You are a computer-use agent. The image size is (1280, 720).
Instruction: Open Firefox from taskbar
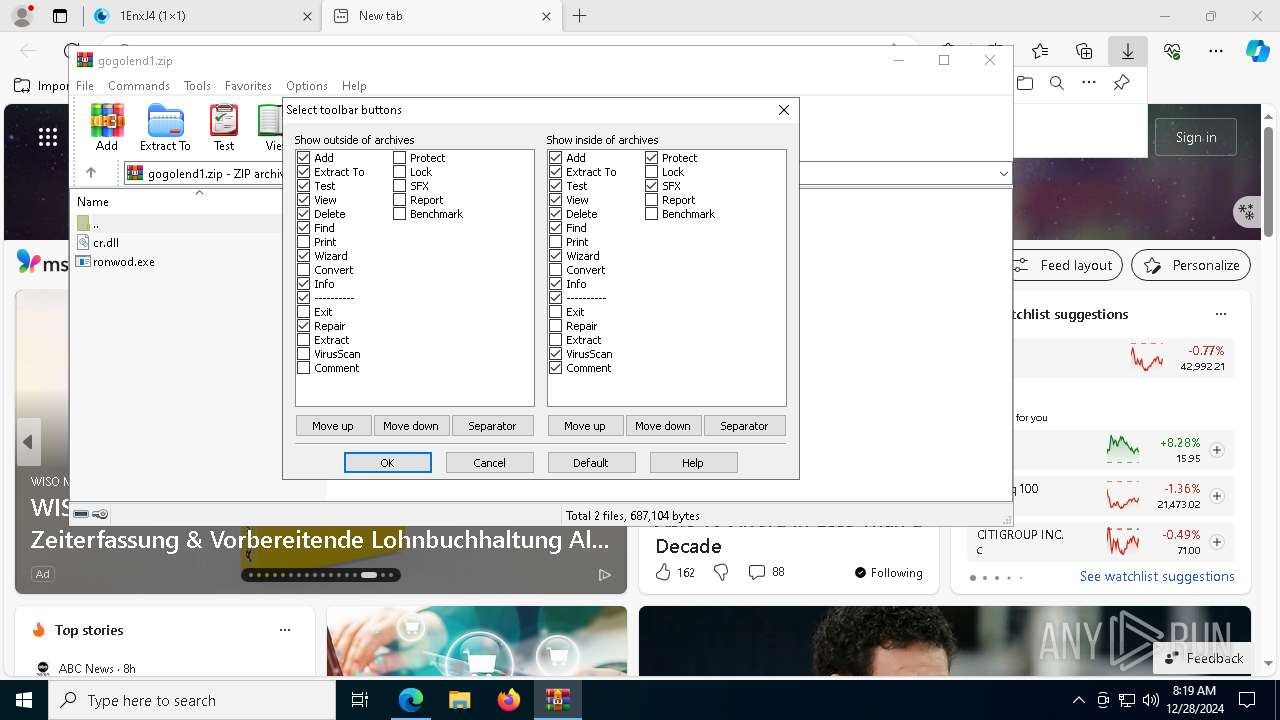(508, 700)
